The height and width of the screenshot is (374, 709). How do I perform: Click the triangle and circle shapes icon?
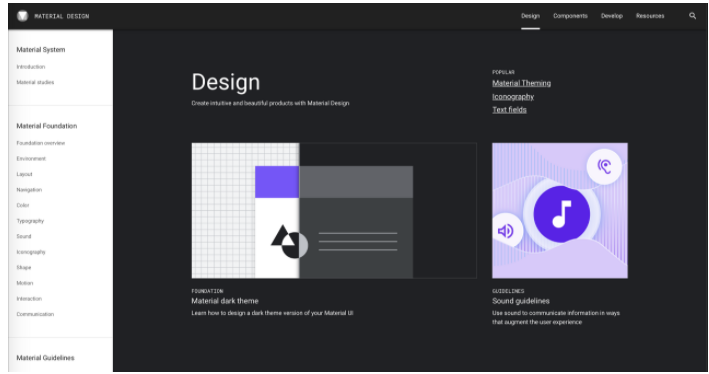pyautogui.click(x=289, y=241)
